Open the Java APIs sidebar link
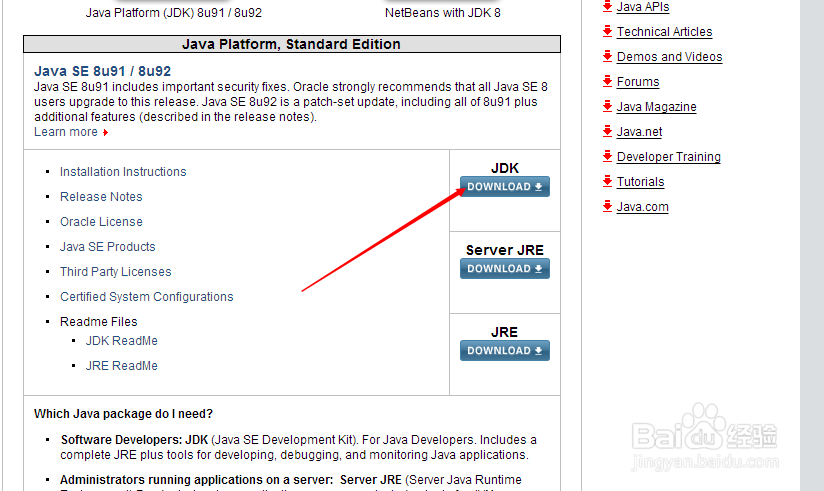Screen dimensions: 824x491 643,7
